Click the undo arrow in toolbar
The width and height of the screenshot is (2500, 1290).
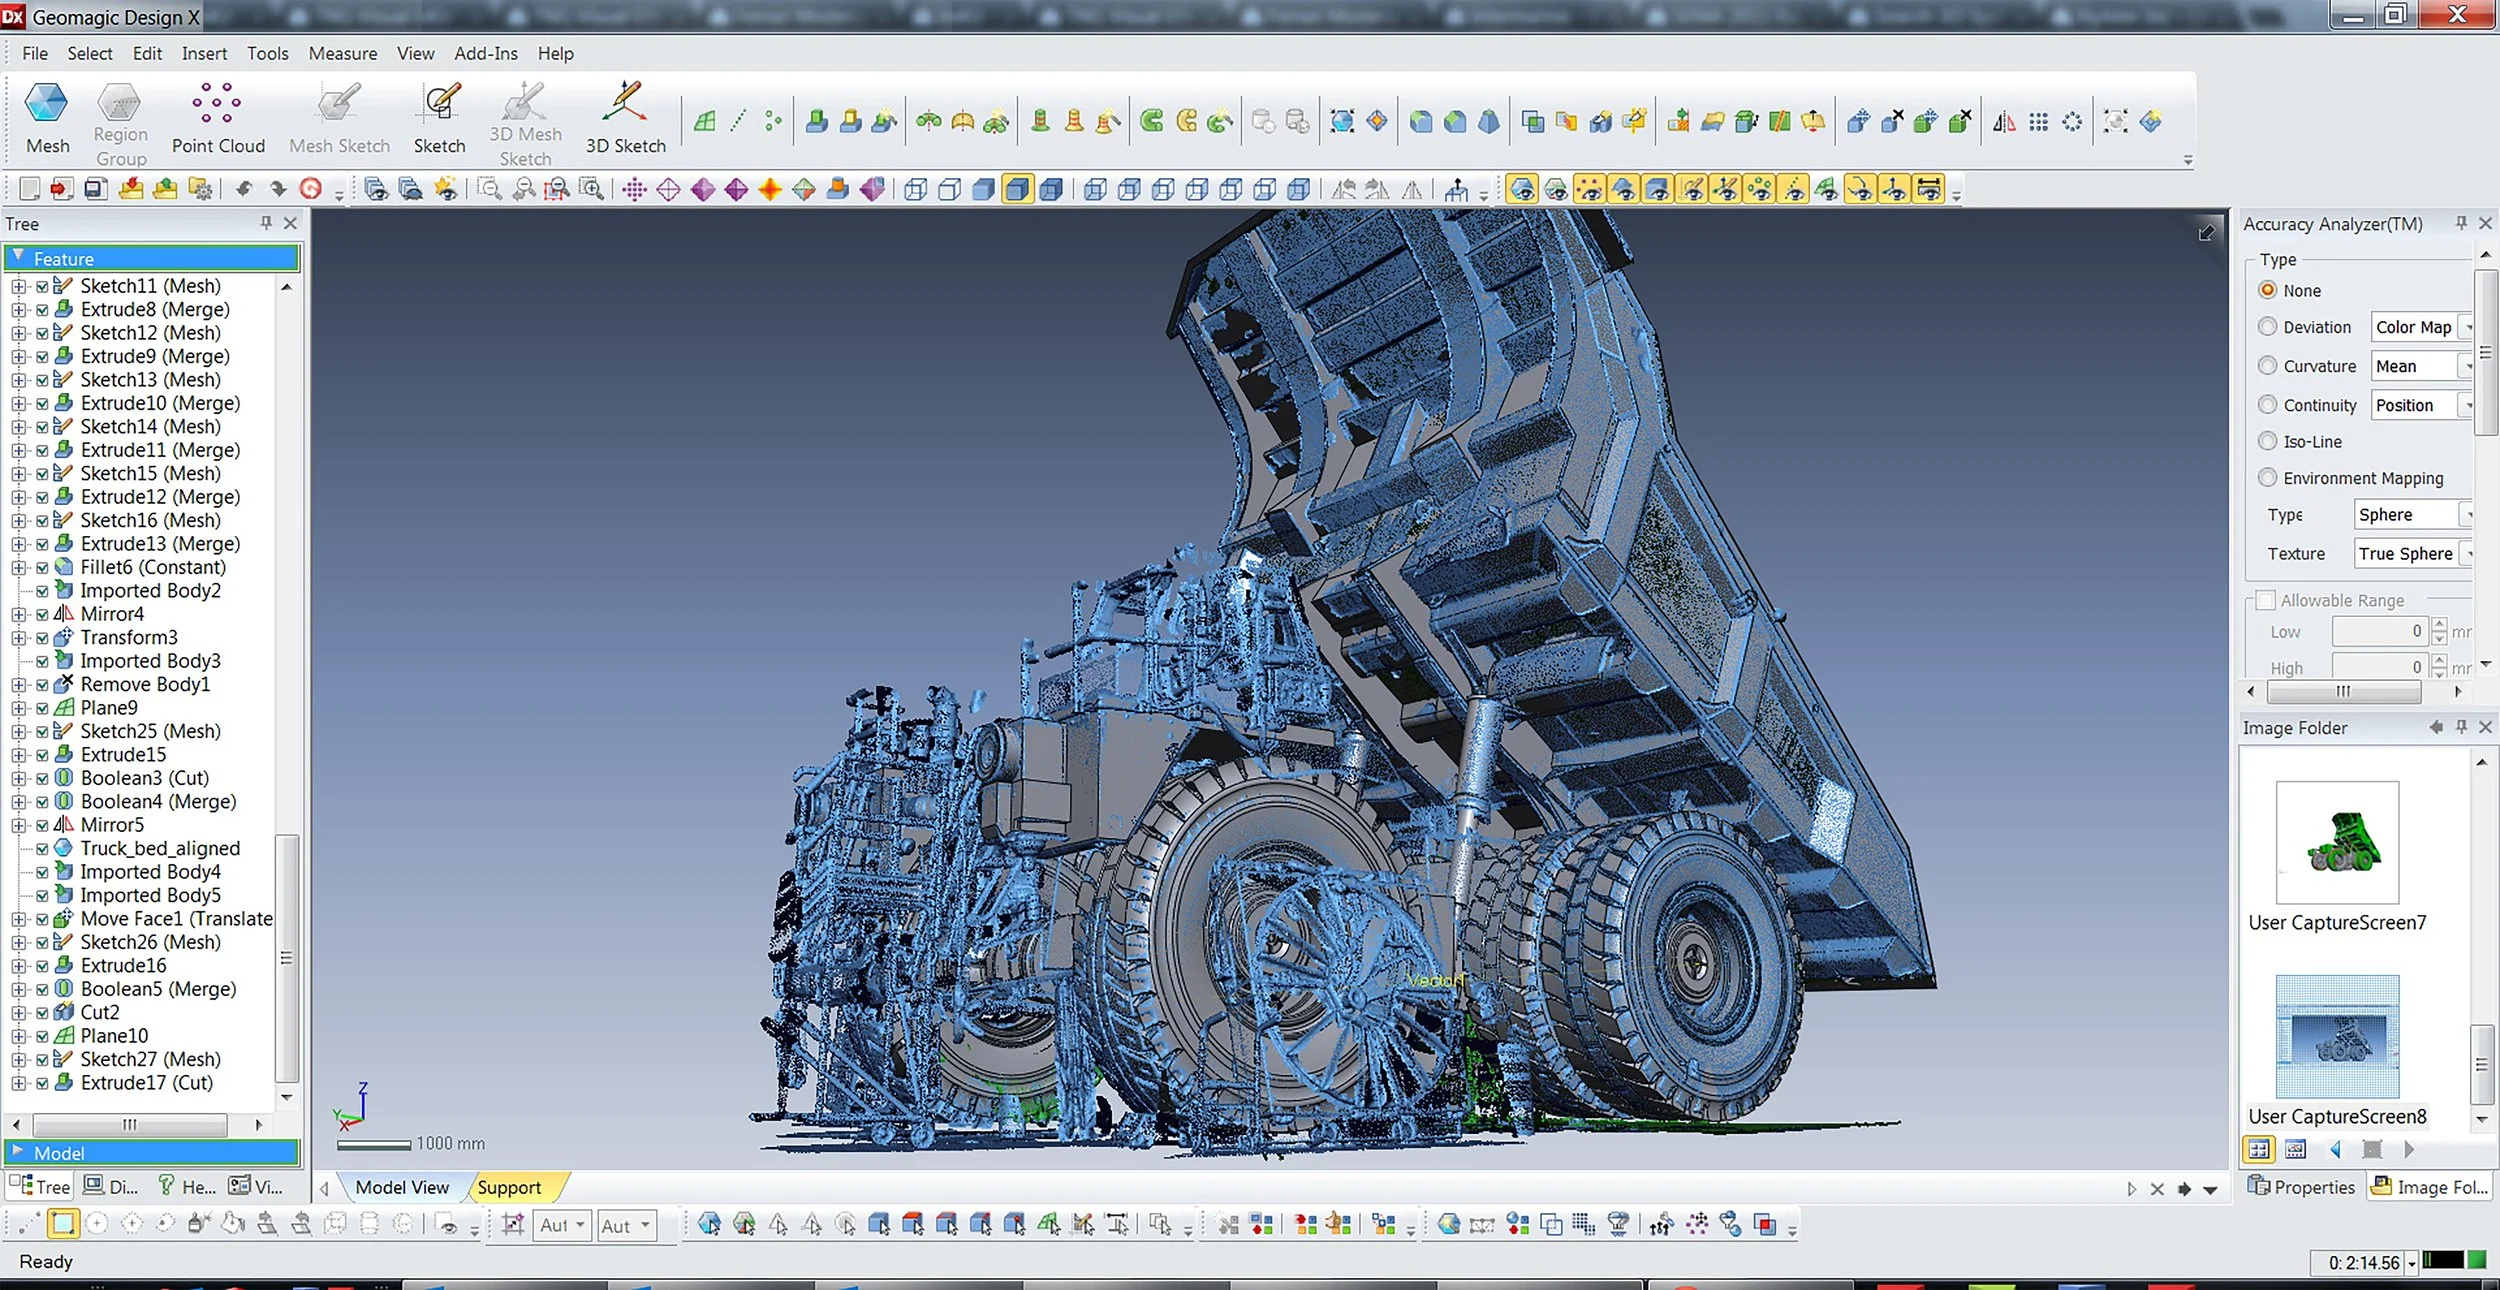(244, 189)
